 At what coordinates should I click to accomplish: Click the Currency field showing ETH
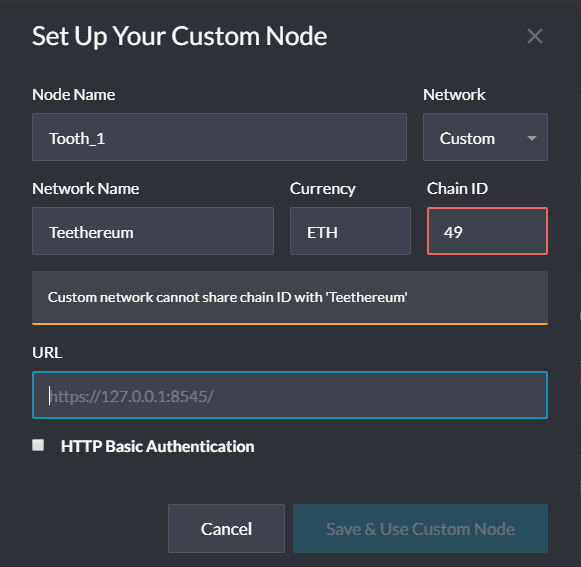351,231
